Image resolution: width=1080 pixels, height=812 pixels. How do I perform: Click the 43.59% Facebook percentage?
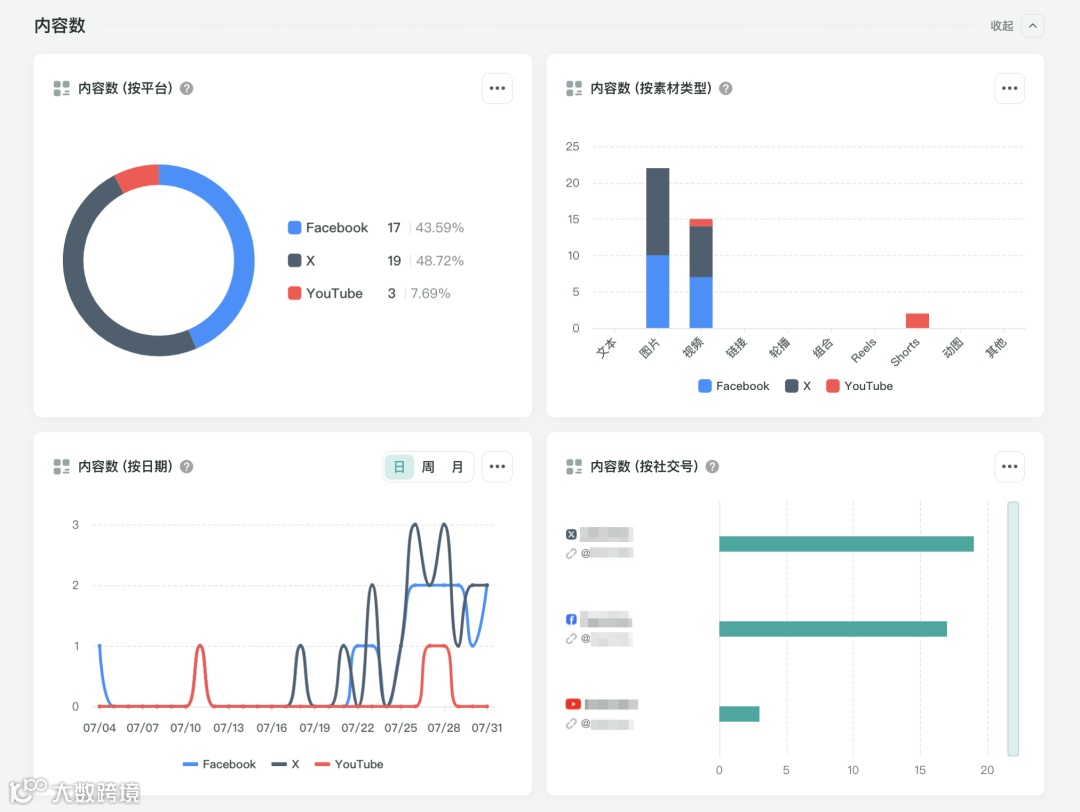pos(439,228)
